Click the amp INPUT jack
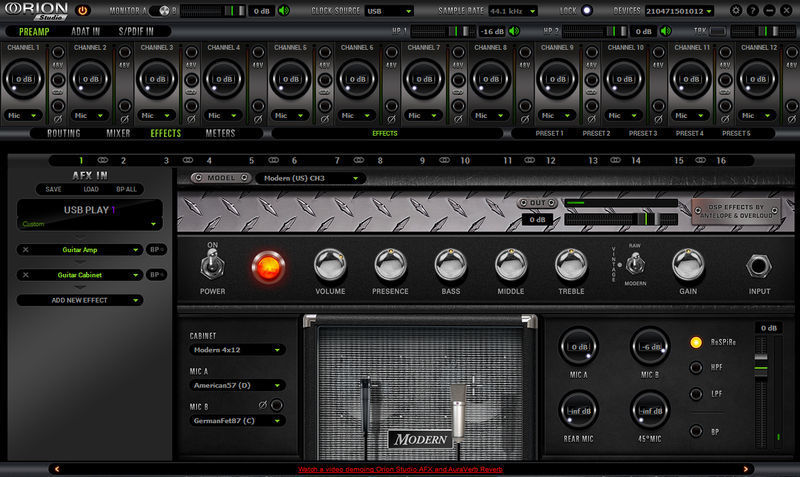 [x=759, y=266]
